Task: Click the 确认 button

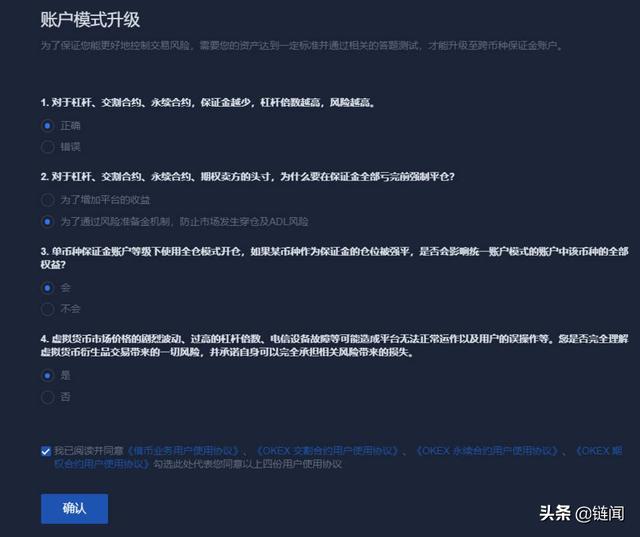Action: [74, 508]
